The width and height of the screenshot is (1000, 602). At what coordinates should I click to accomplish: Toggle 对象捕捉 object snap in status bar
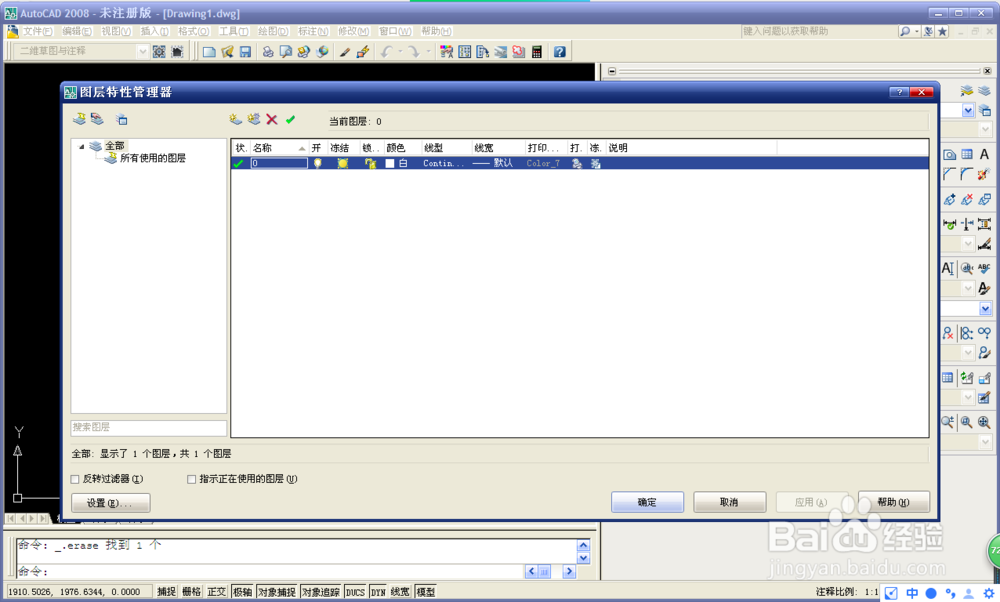[x=277, y=592]
